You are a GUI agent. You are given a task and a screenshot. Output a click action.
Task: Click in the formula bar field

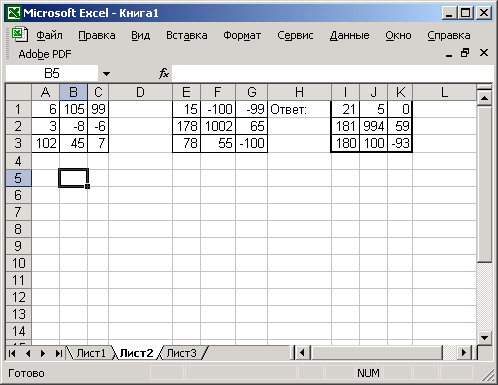[332, 73]
